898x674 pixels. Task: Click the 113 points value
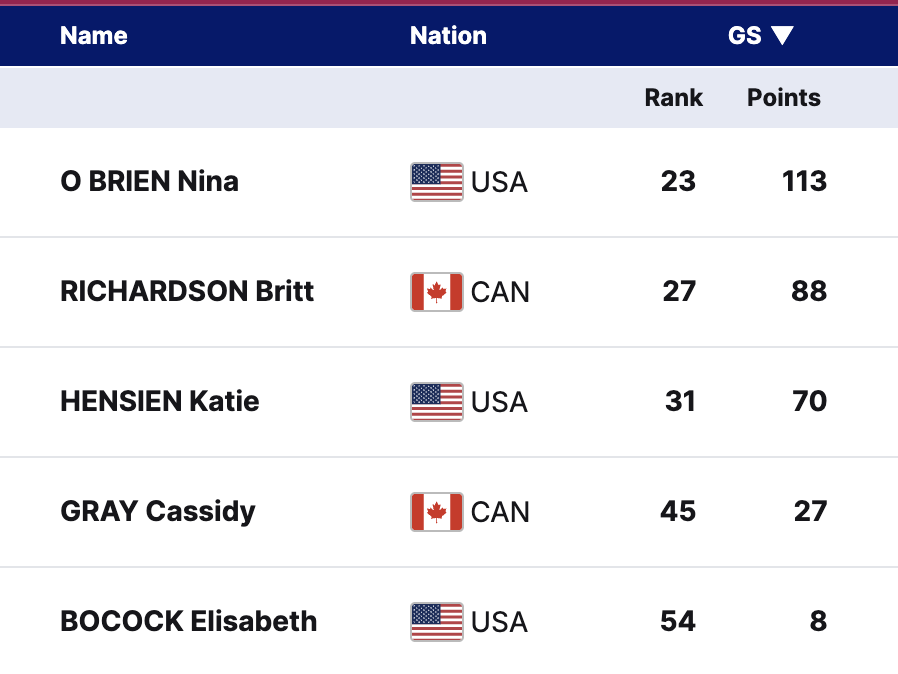pos(804,182)
